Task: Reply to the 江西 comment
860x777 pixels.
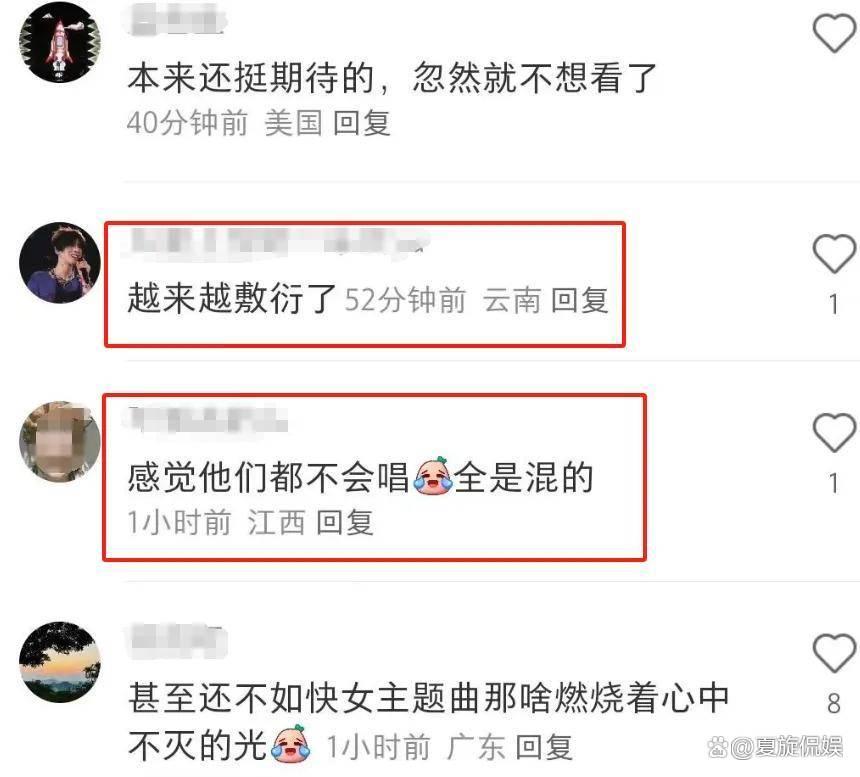Action: 346,521
